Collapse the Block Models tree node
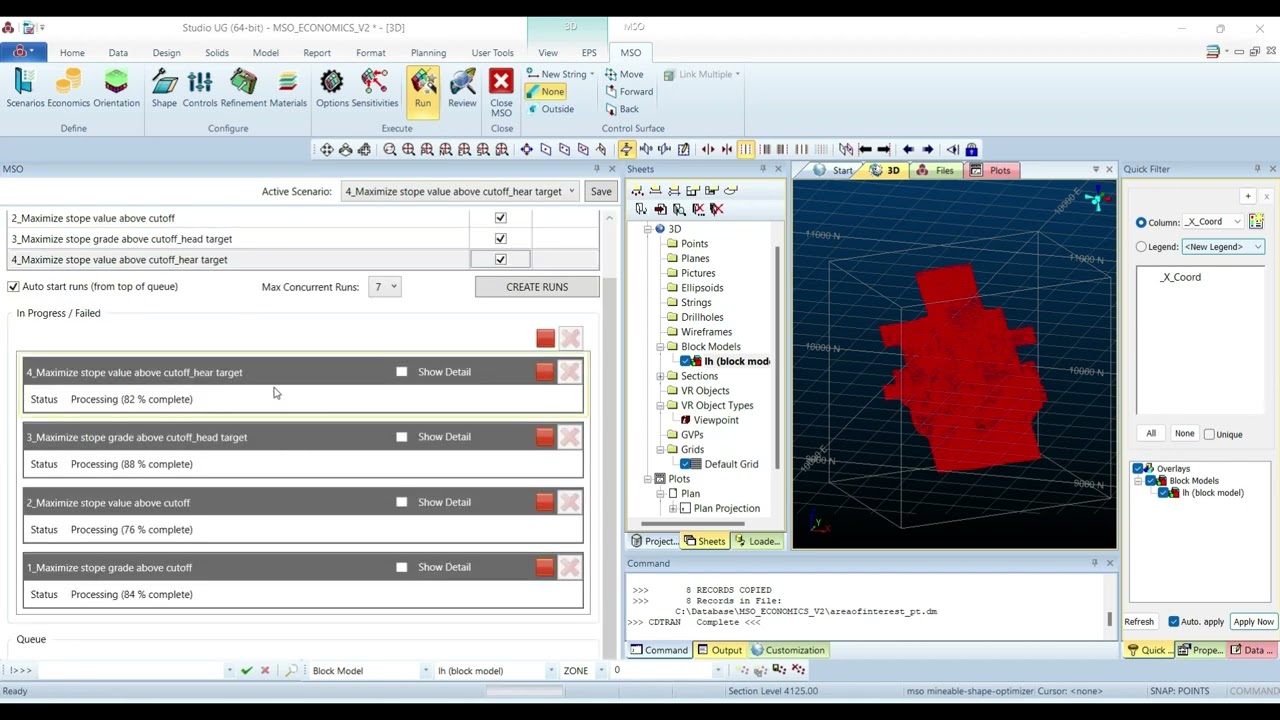The image size is (1280, 720). pos(660,347)
